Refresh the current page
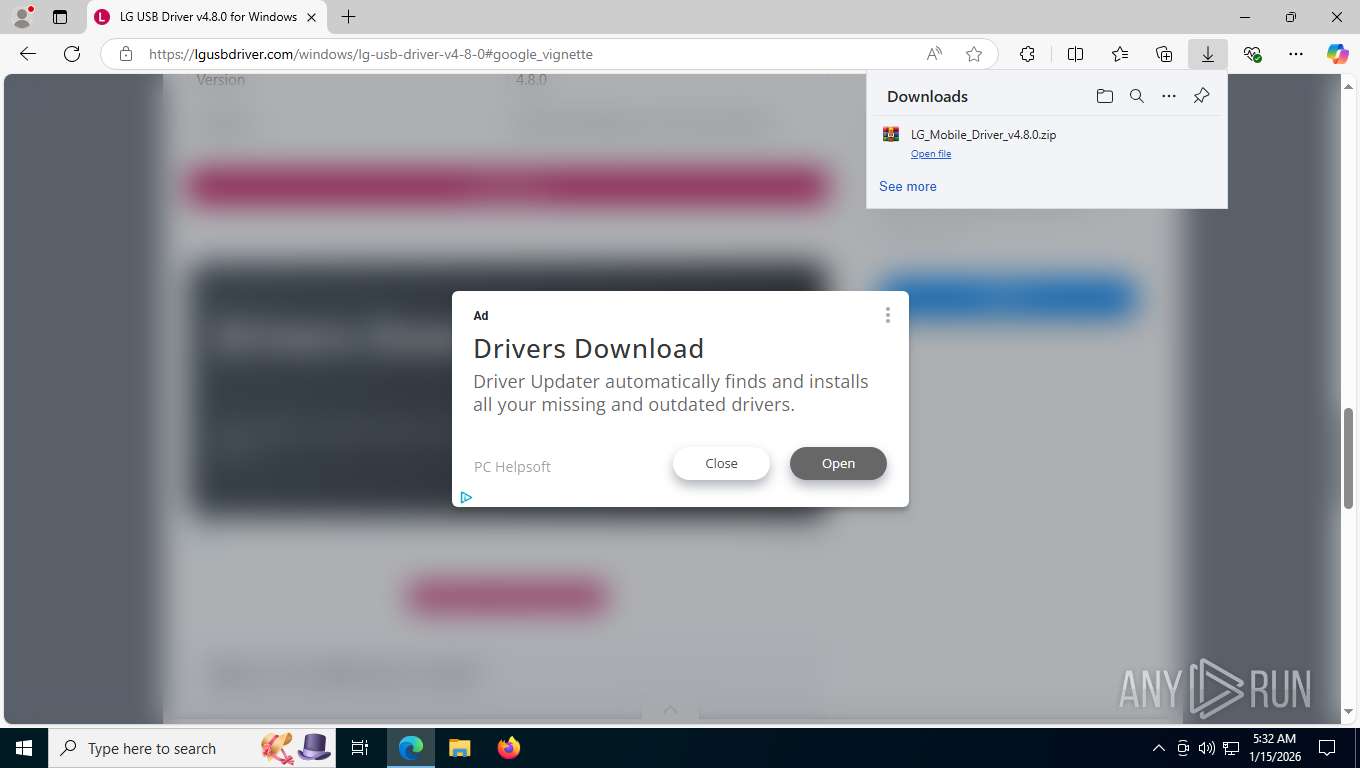1360x768 pixels. pos(72,54)
